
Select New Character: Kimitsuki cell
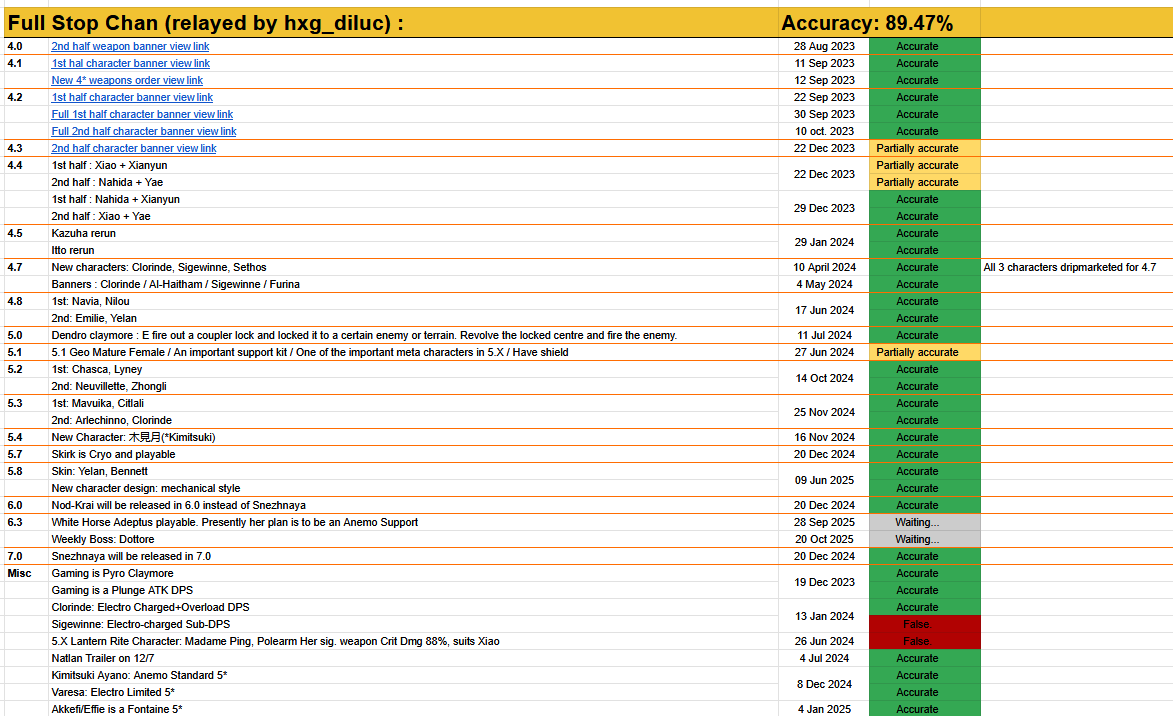point(413,438)
